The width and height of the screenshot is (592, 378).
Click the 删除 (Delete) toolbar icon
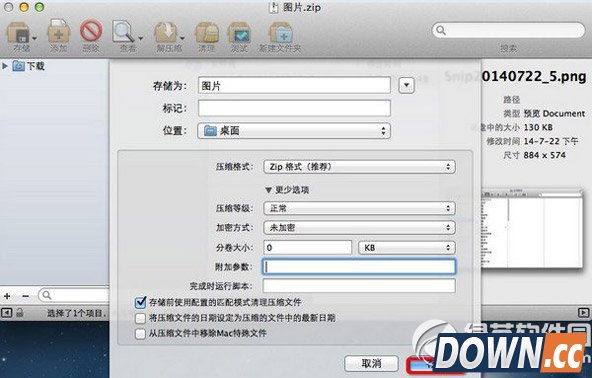point(91,31)
